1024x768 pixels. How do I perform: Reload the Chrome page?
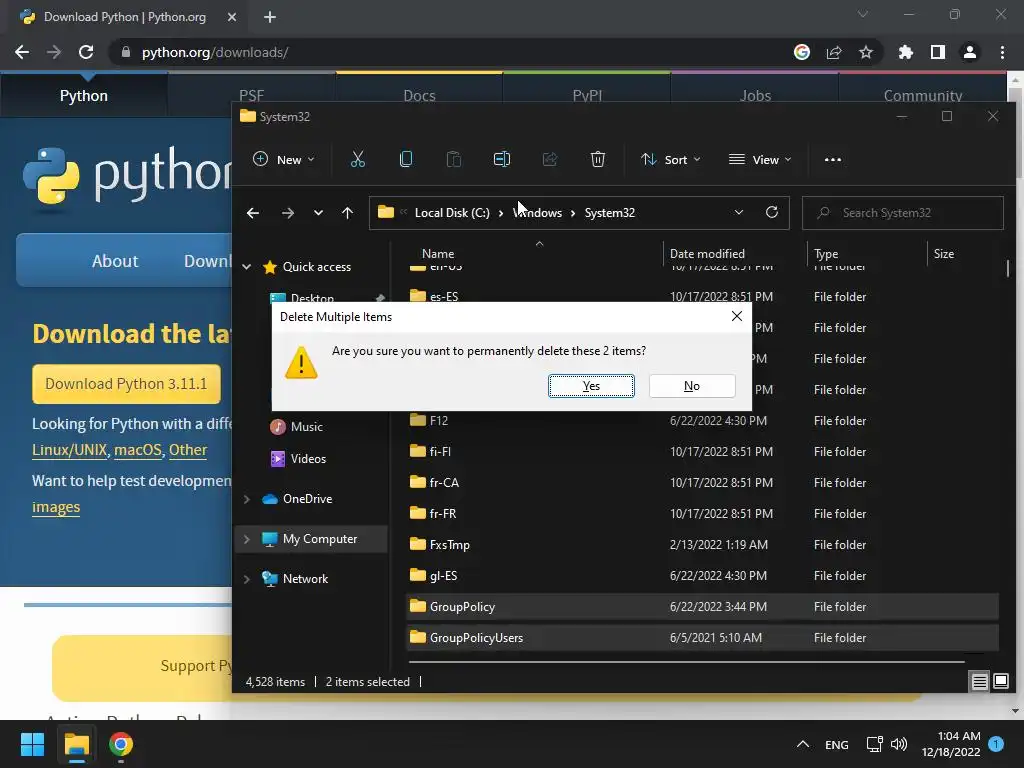point(86,52)
